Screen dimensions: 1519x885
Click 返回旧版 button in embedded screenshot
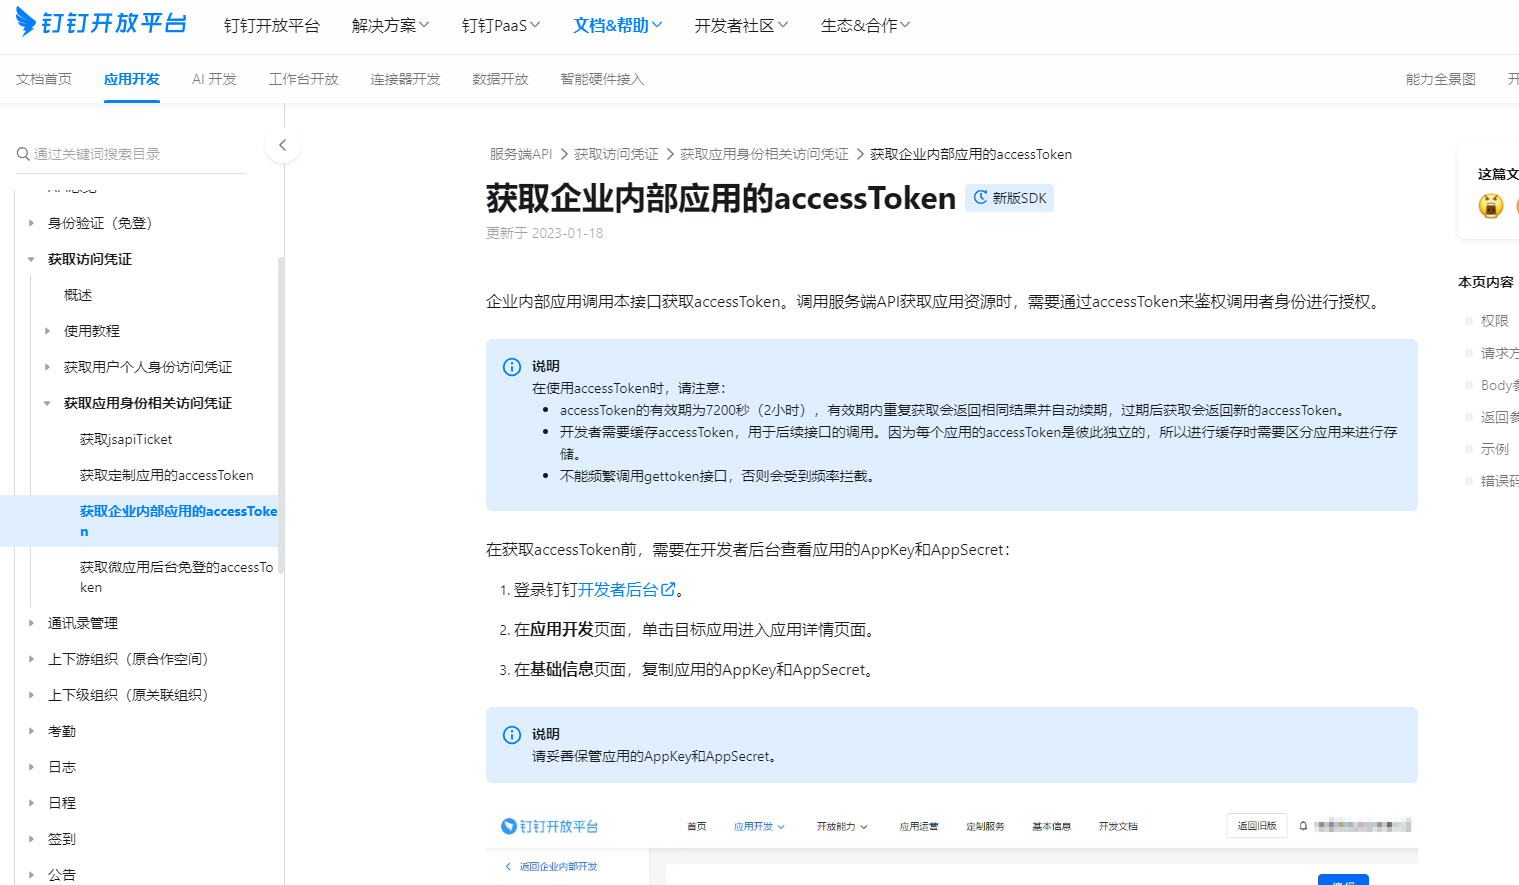click(x=1257, y=826)
